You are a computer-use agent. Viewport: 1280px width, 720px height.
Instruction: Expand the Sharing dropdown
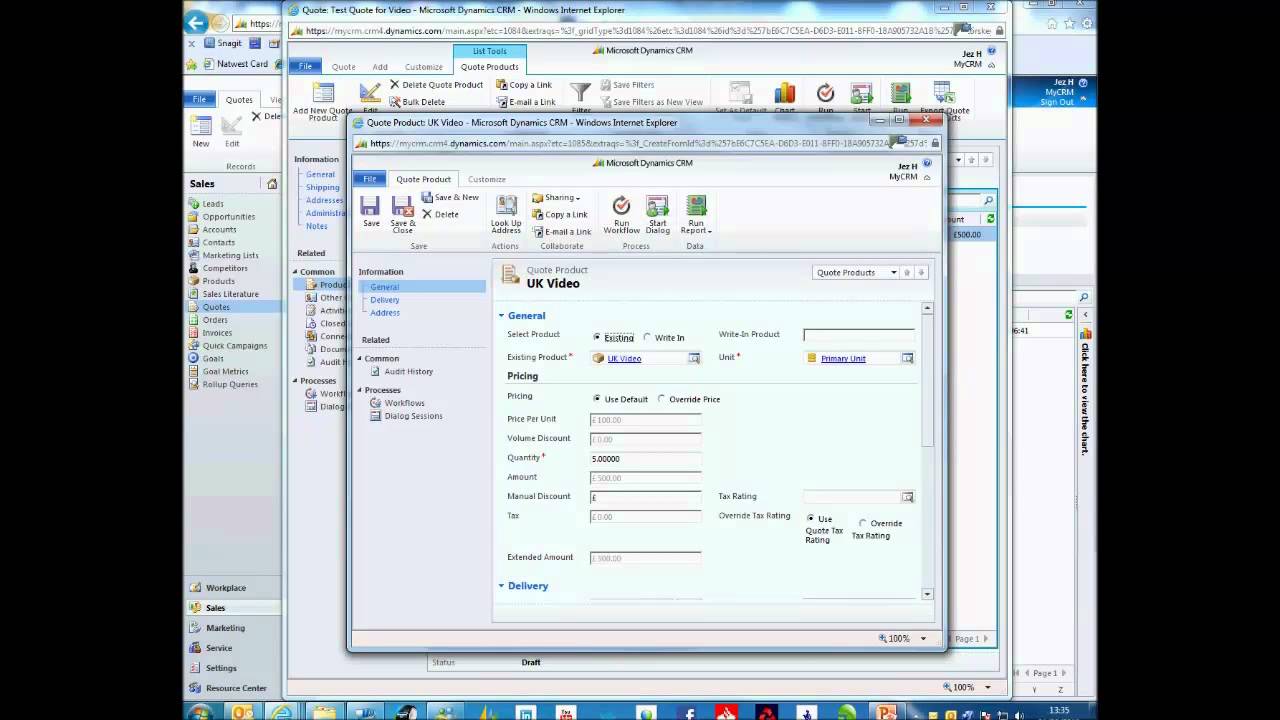point(556,197)
